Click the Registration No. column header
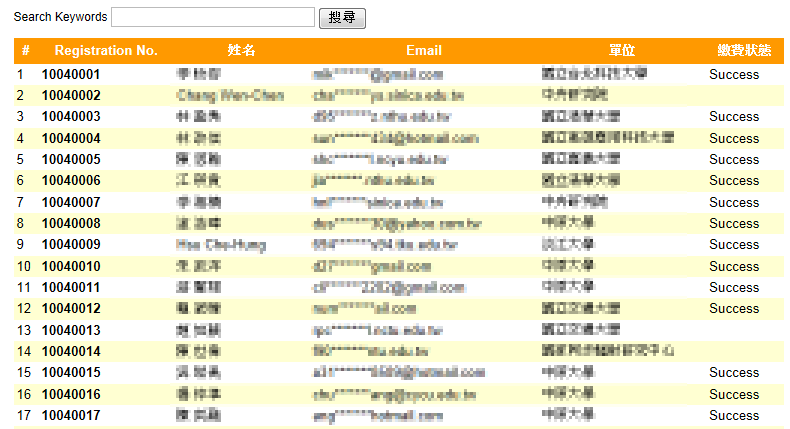Image resolution: width=790 pixels, height=429 pixels. [x=106, y=50]
